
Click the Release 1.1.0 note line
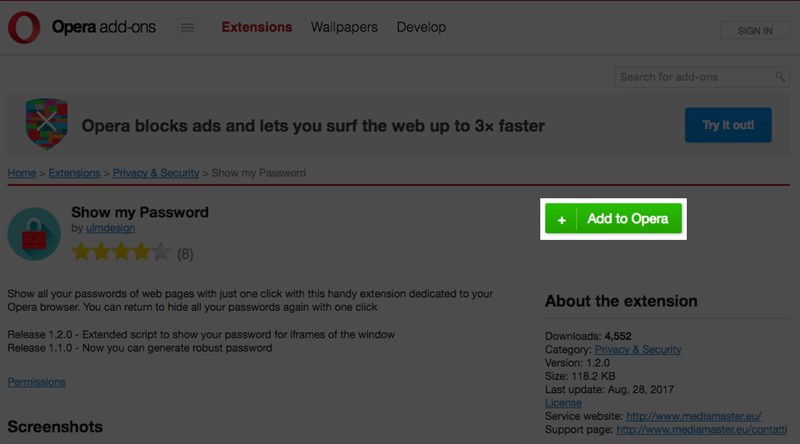click(140, 348)
